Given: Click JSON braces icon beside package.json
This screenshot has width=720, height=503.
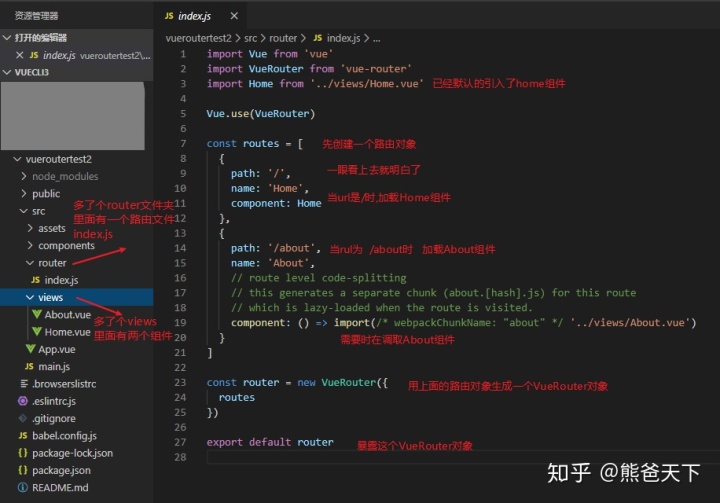Looking at the screenshot, I should (x=22, y=470).
